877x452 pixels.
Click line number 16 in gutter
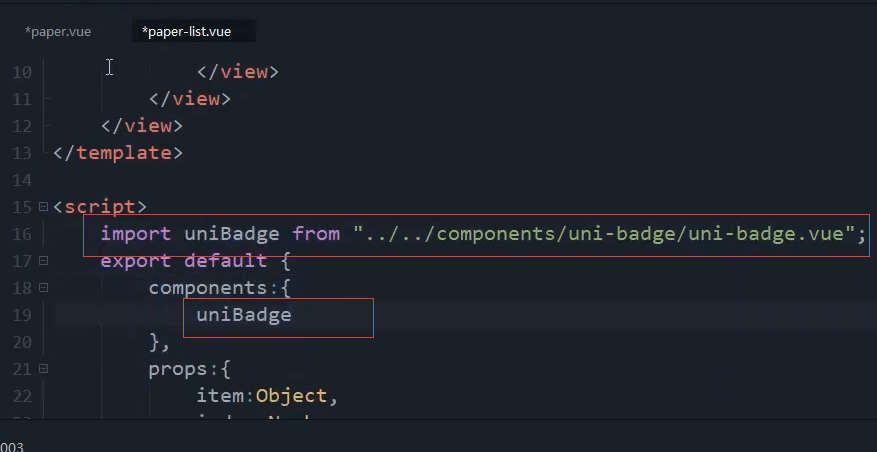click(21, 234)
